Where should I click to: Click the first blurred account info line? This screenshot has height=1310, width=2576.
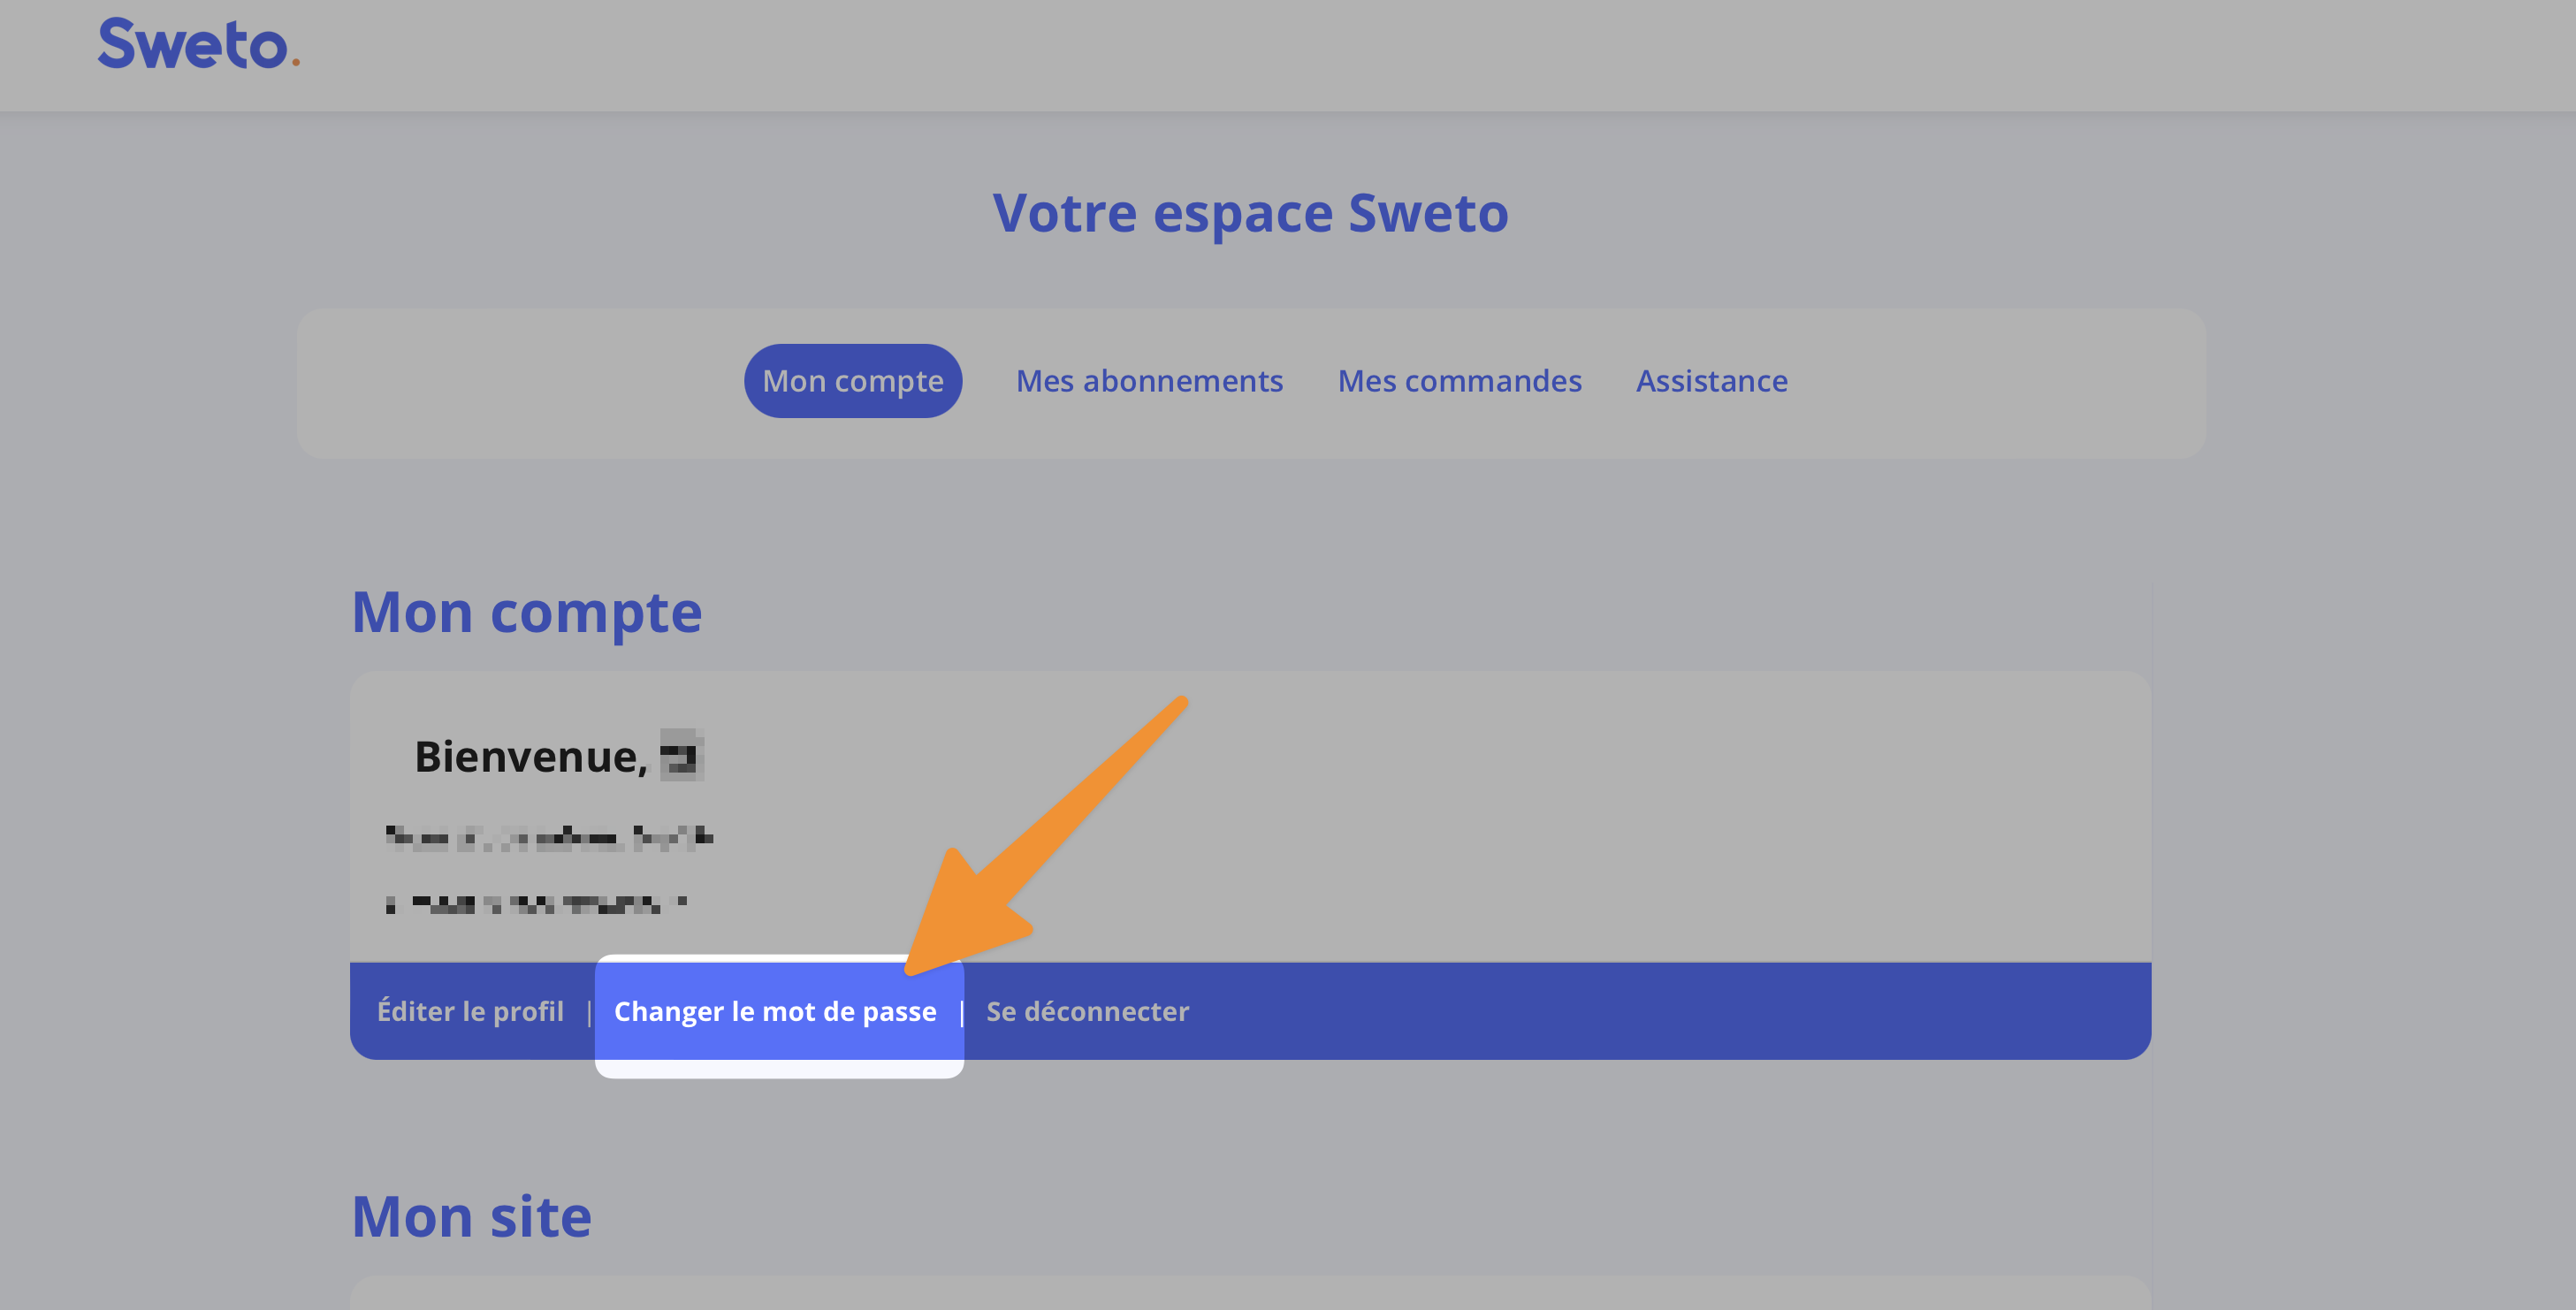(x=548, y=838)
